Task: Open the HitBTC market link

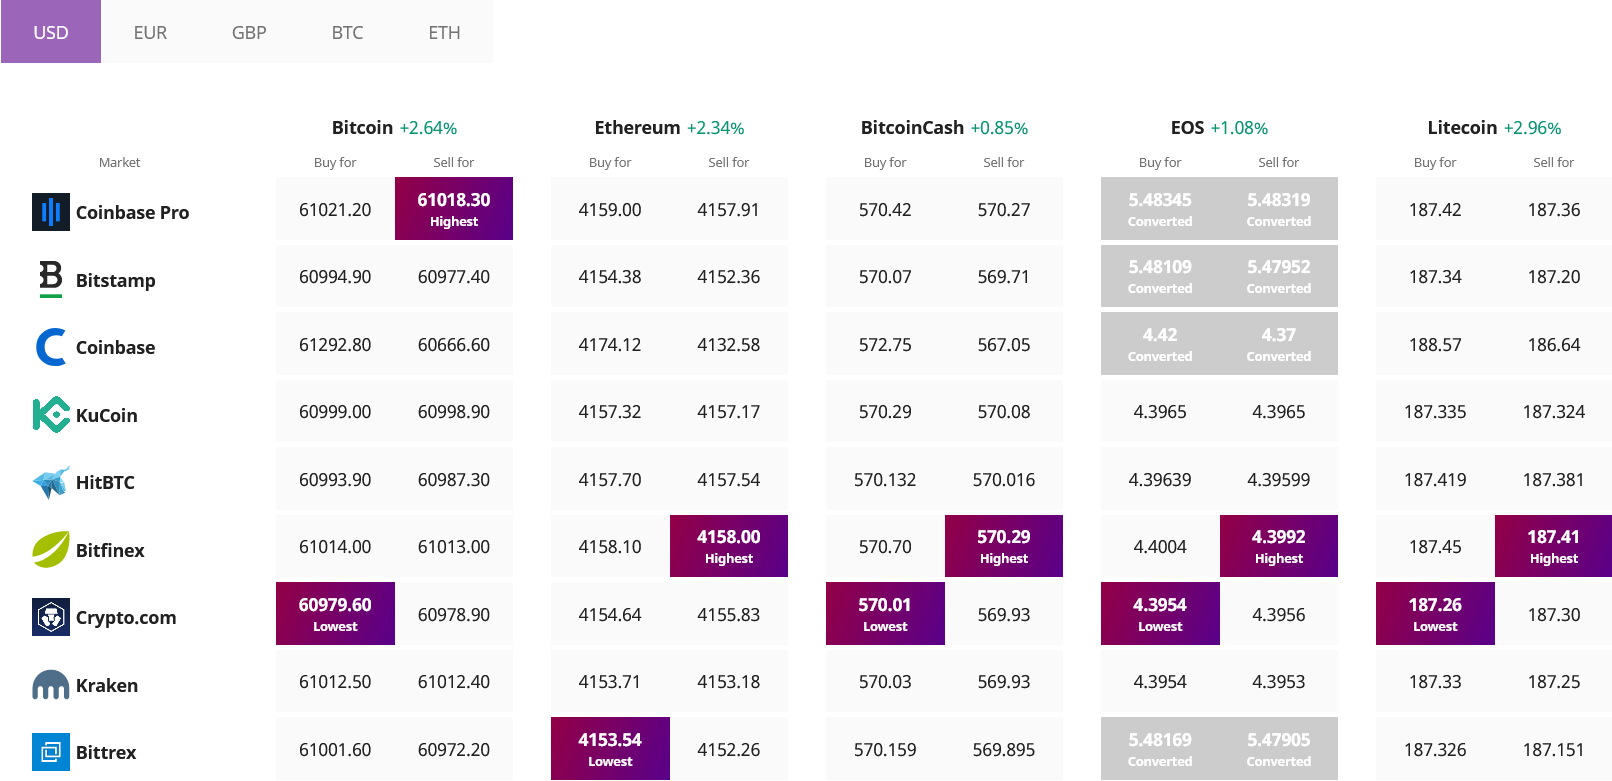Action: pyautogui.click(x=105, y=482)
